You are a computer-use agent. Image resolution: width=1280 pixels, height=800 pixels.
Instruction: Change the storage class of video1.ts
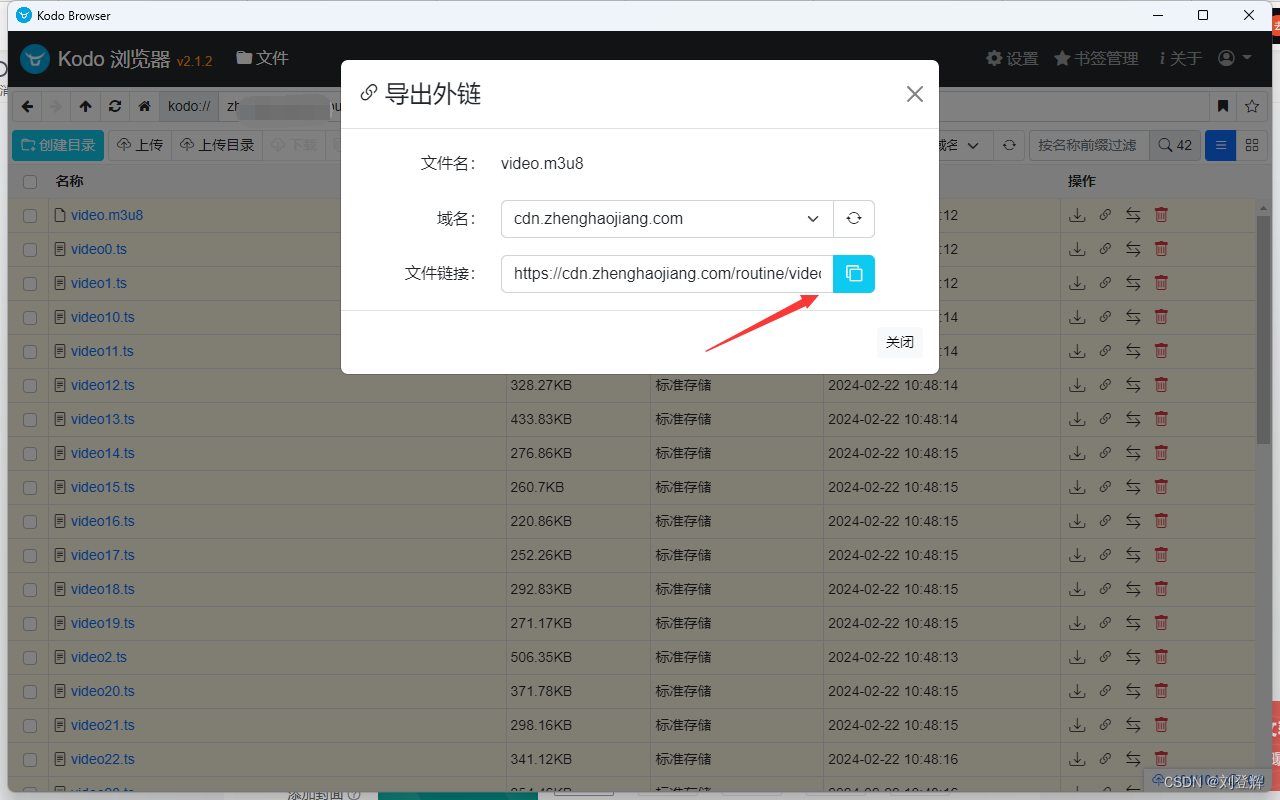click(1133, 283)
